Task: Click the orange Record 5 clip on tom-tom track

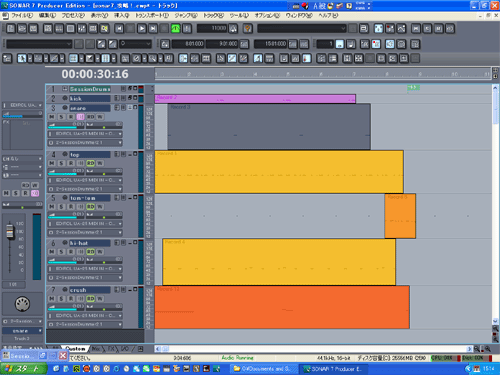Action: click(x=400, y=216)
